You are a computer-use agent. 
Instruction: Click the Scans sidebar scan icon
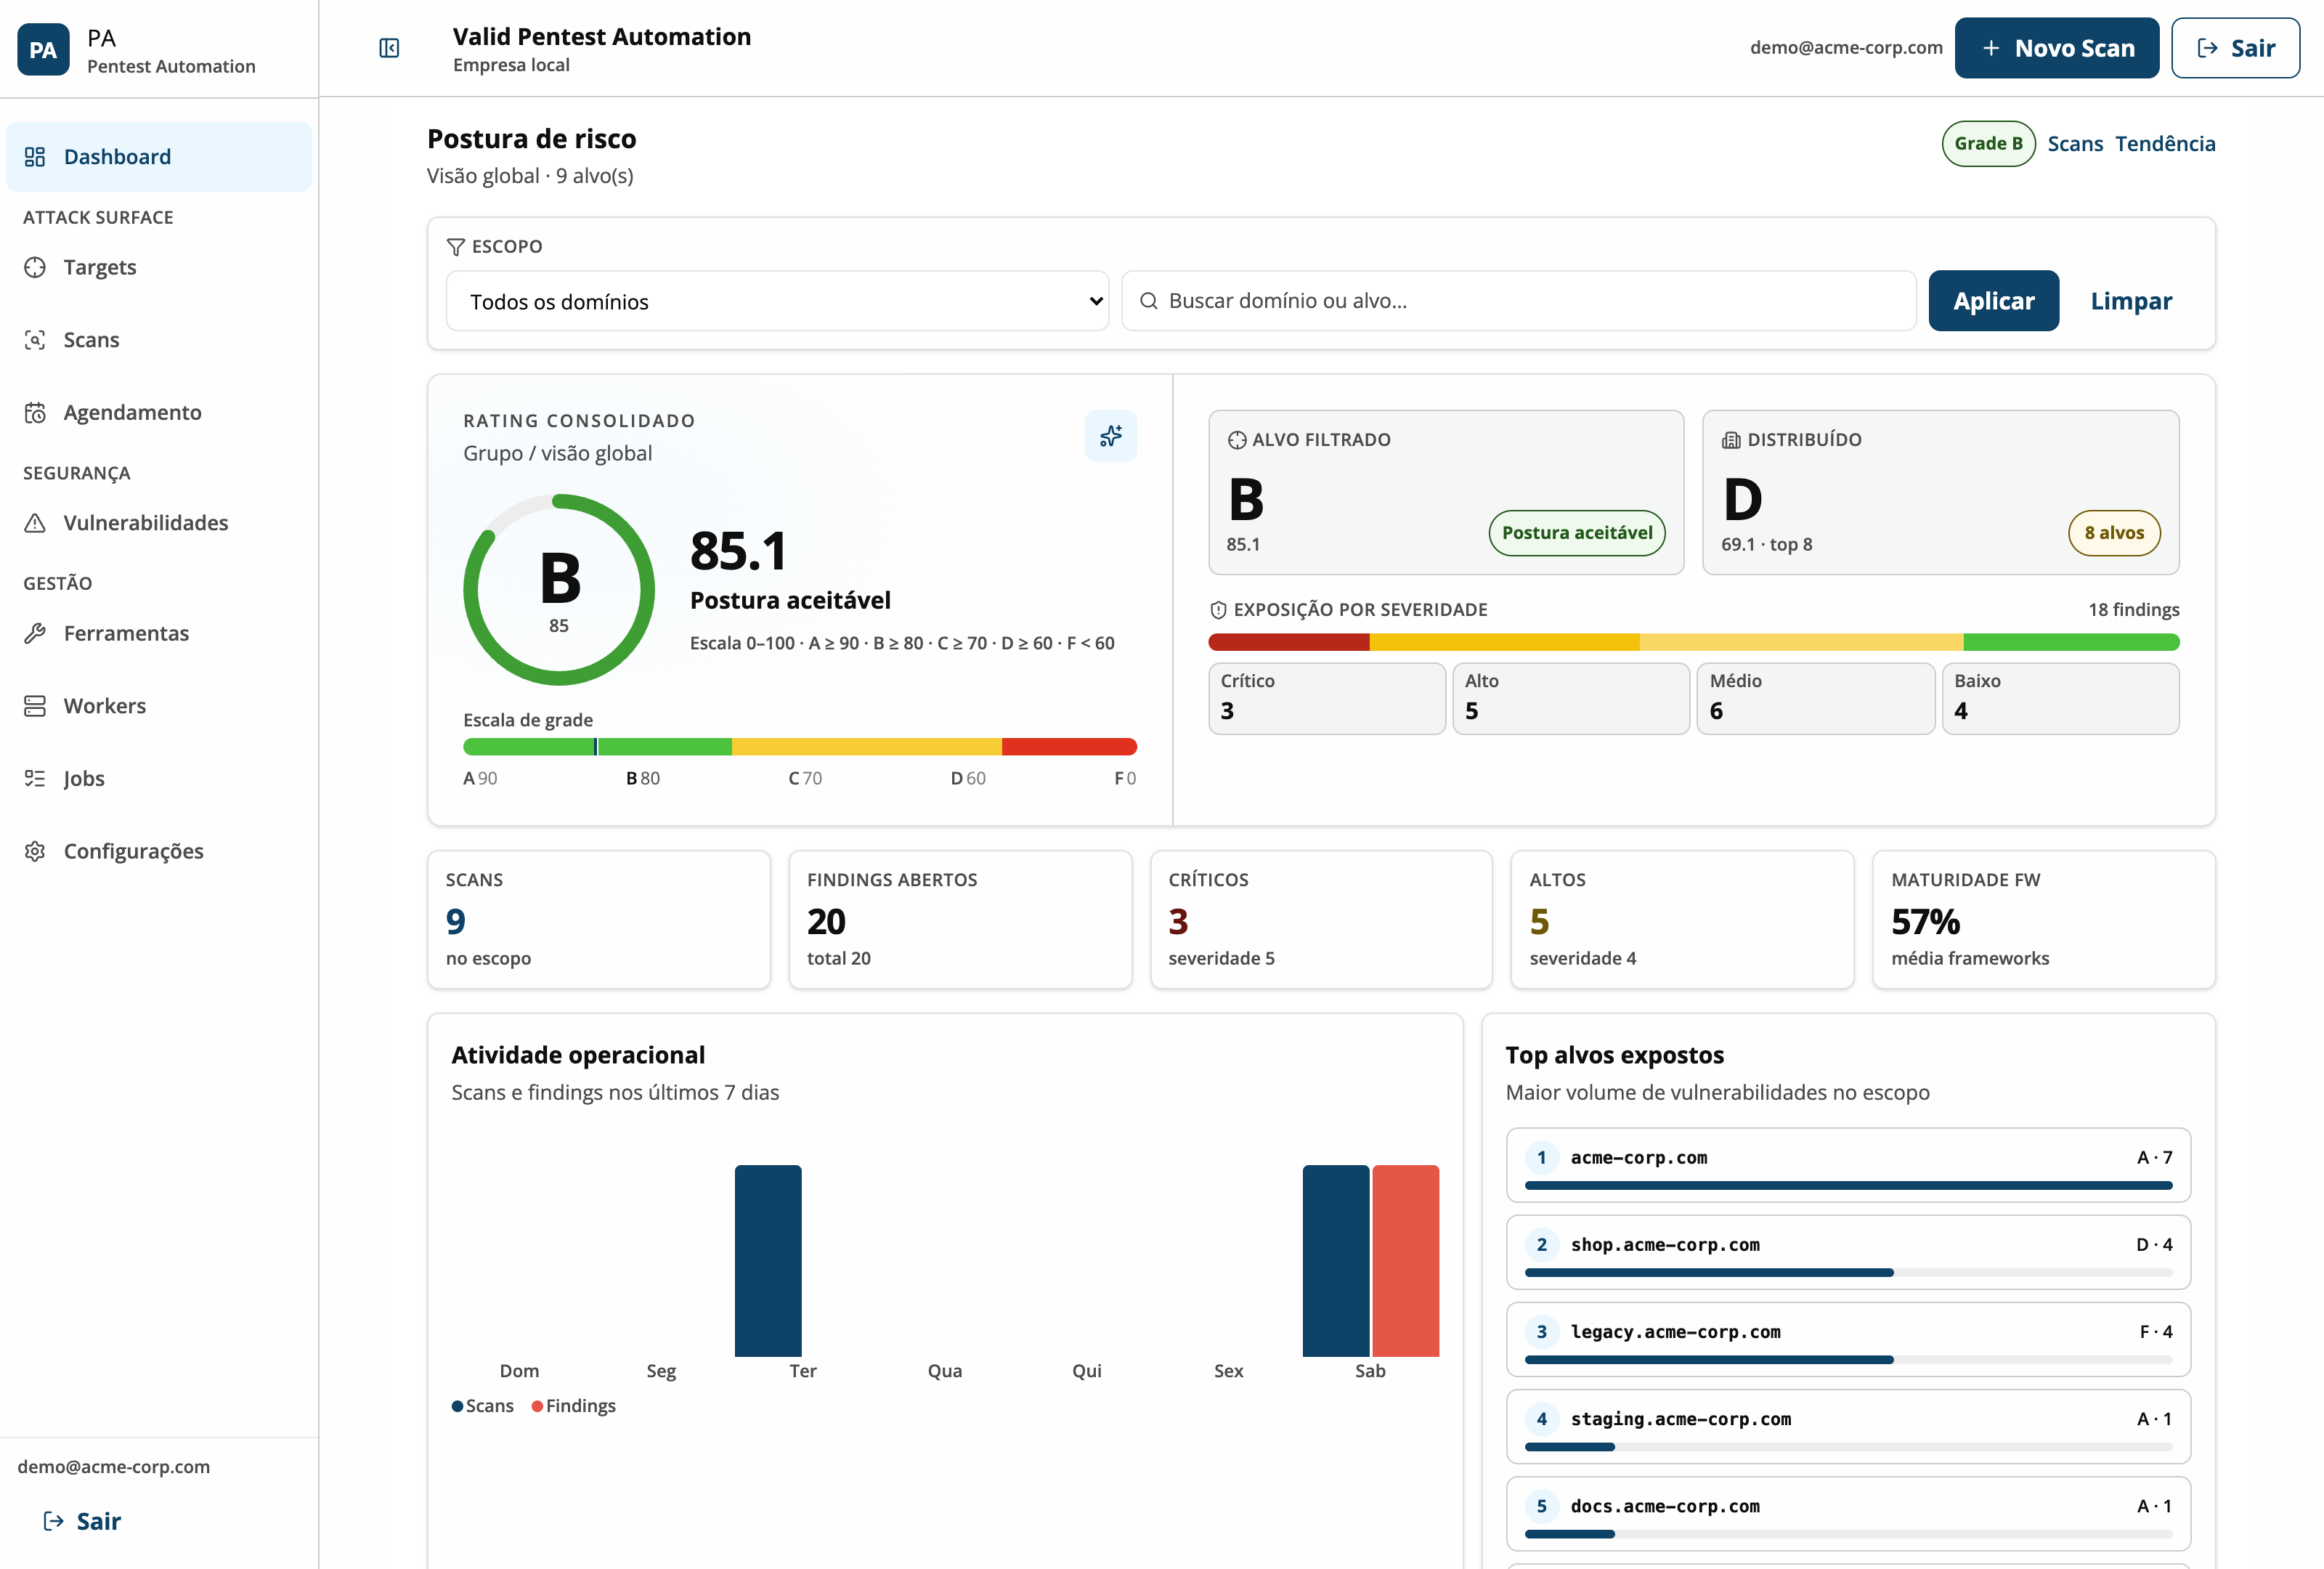coord(35,340)
